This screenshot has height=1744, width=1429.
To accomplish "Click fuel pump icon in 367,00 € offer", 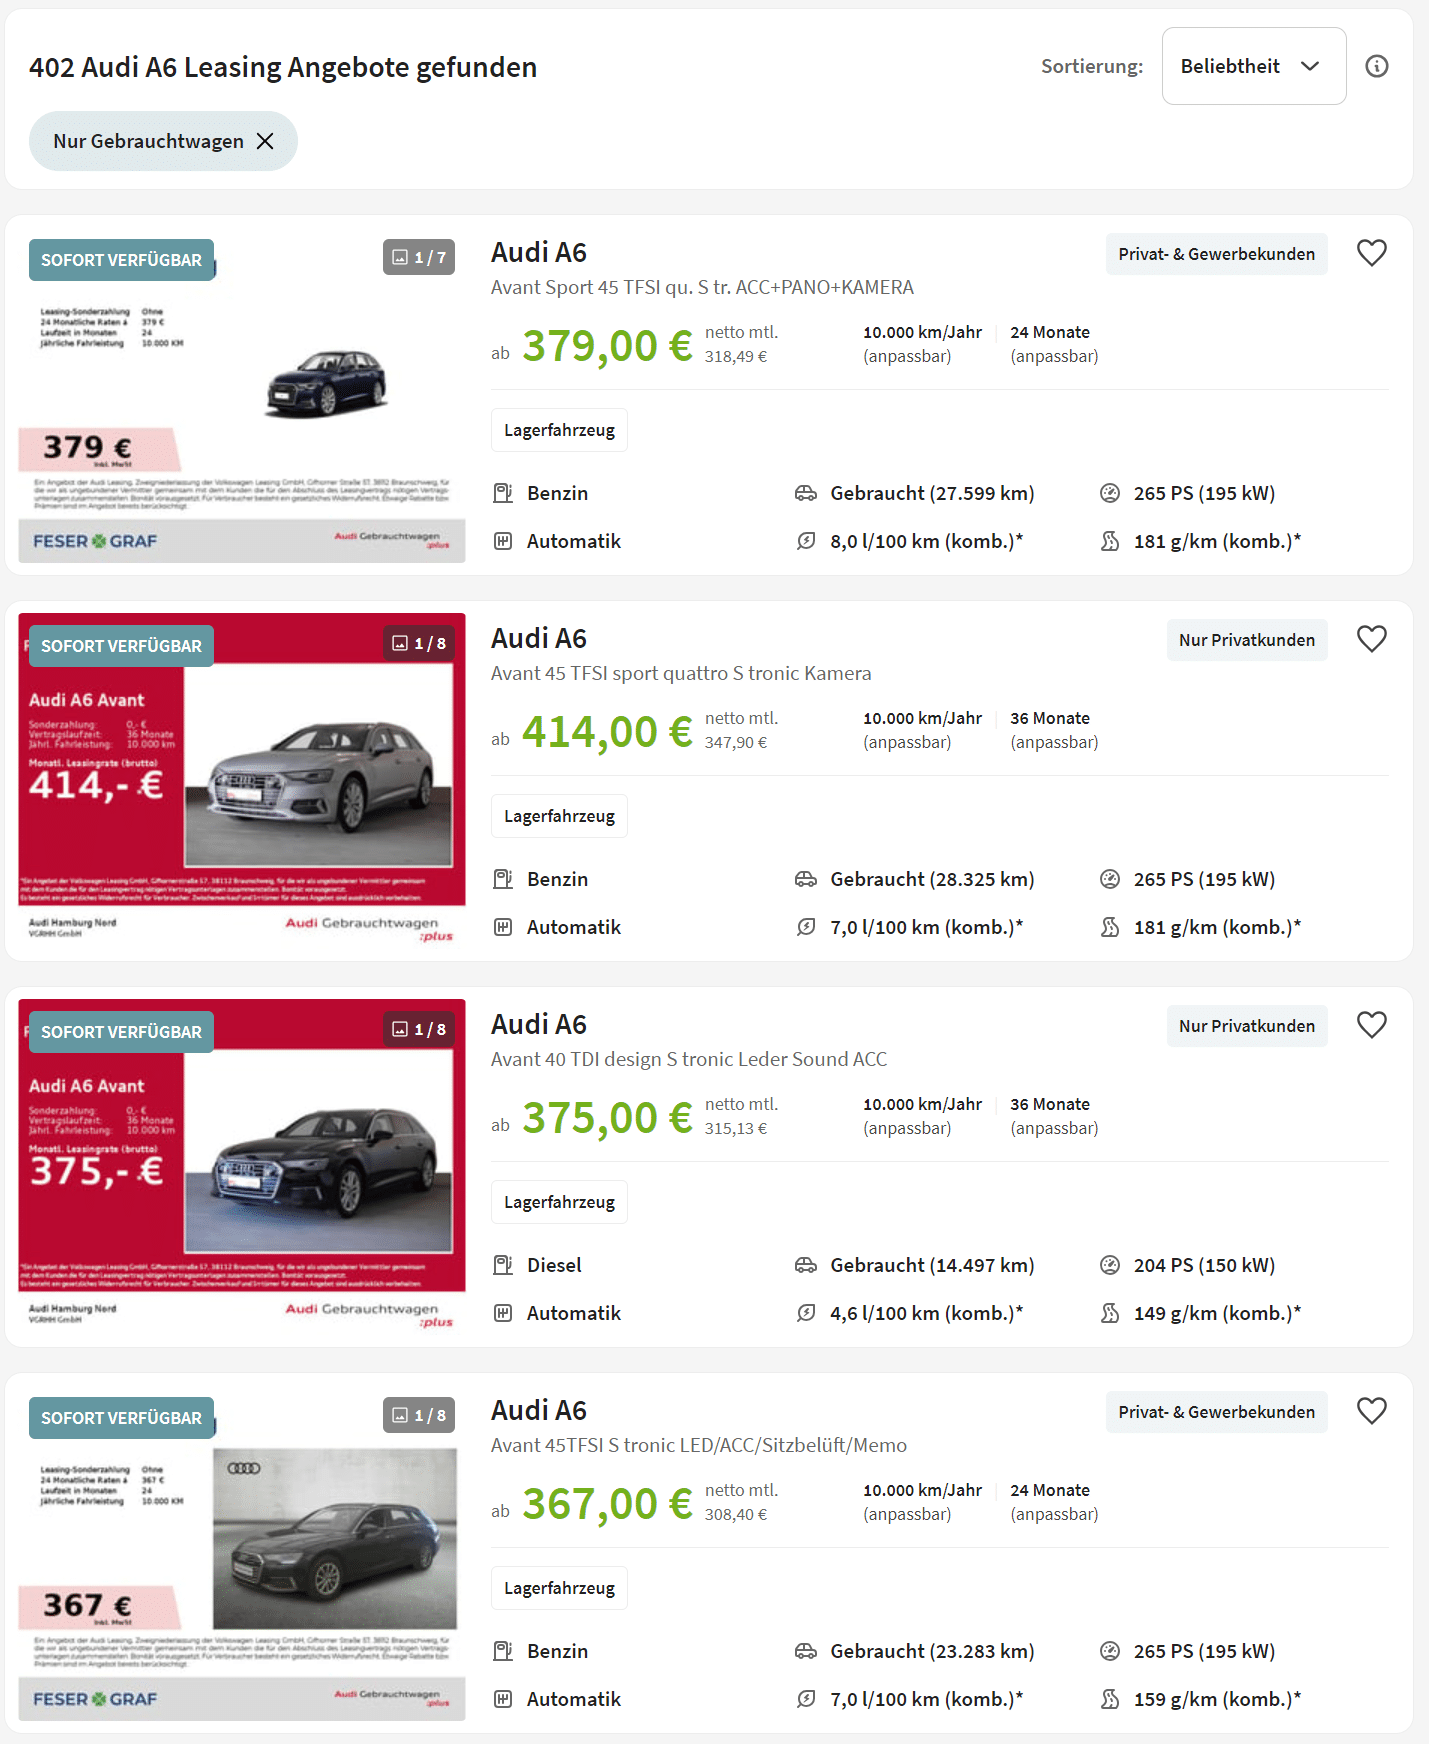I will (503, 1651).
